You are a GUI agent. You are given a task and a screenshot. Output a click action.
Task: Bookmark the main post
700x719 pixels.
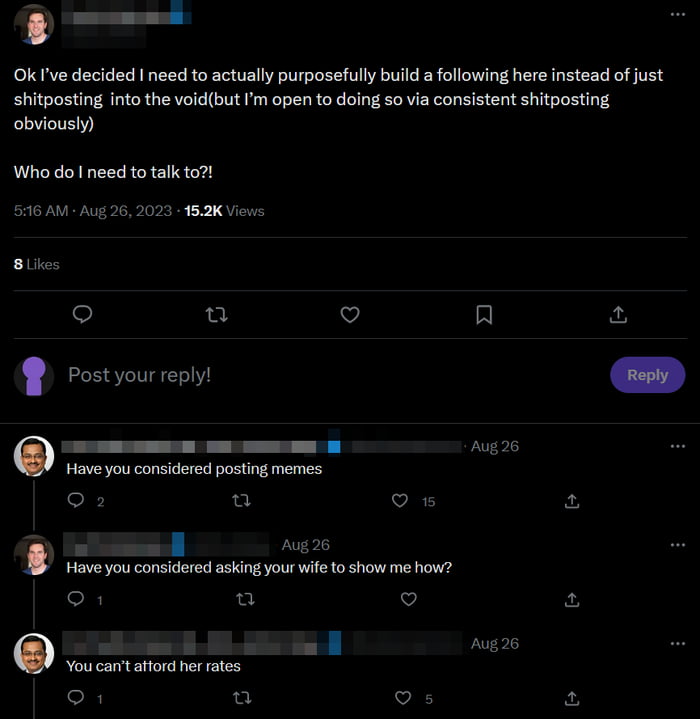484,315
